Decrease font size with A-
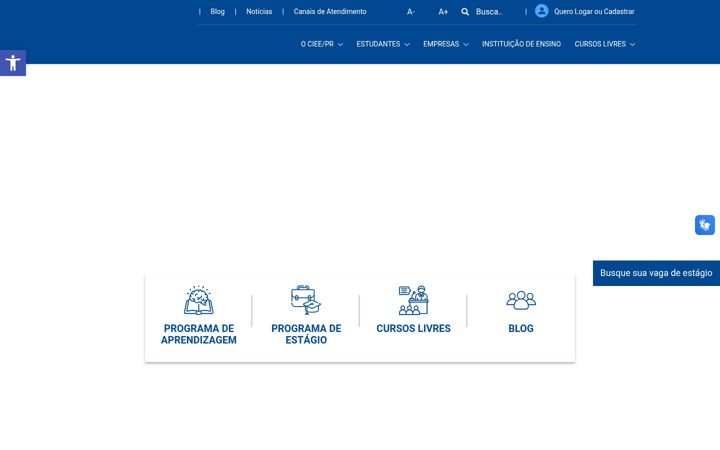 [x=411, y=12]
